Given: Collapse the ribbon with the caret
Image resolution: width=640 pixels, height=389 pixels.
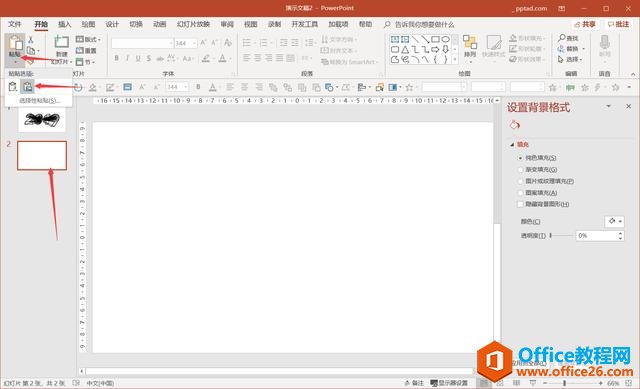Looking at the screenshot, I should [633, 74].
